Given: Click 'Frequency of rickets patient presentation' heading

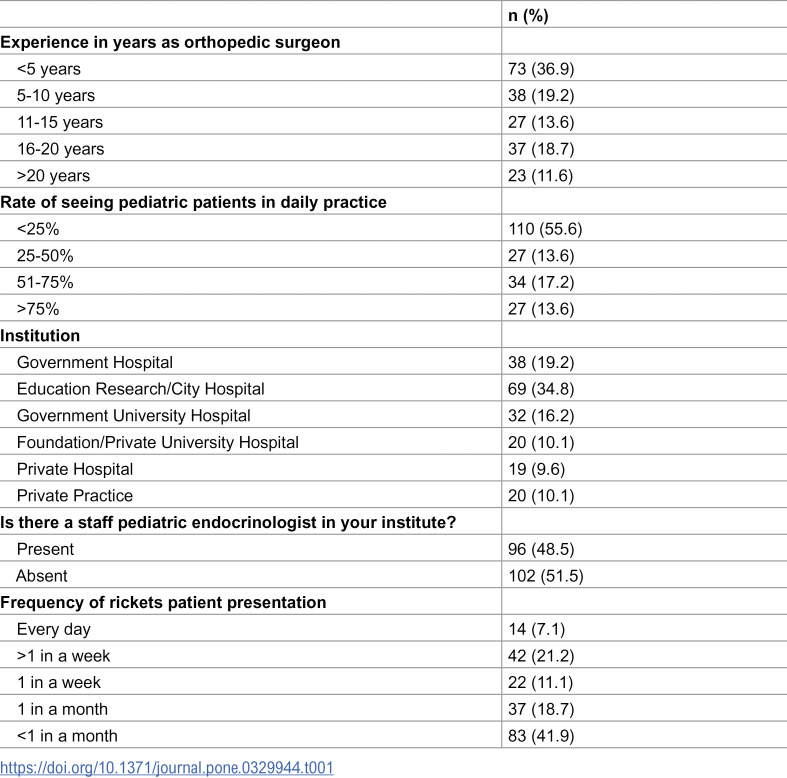Looking at the screenshot, I should [163, 602].
